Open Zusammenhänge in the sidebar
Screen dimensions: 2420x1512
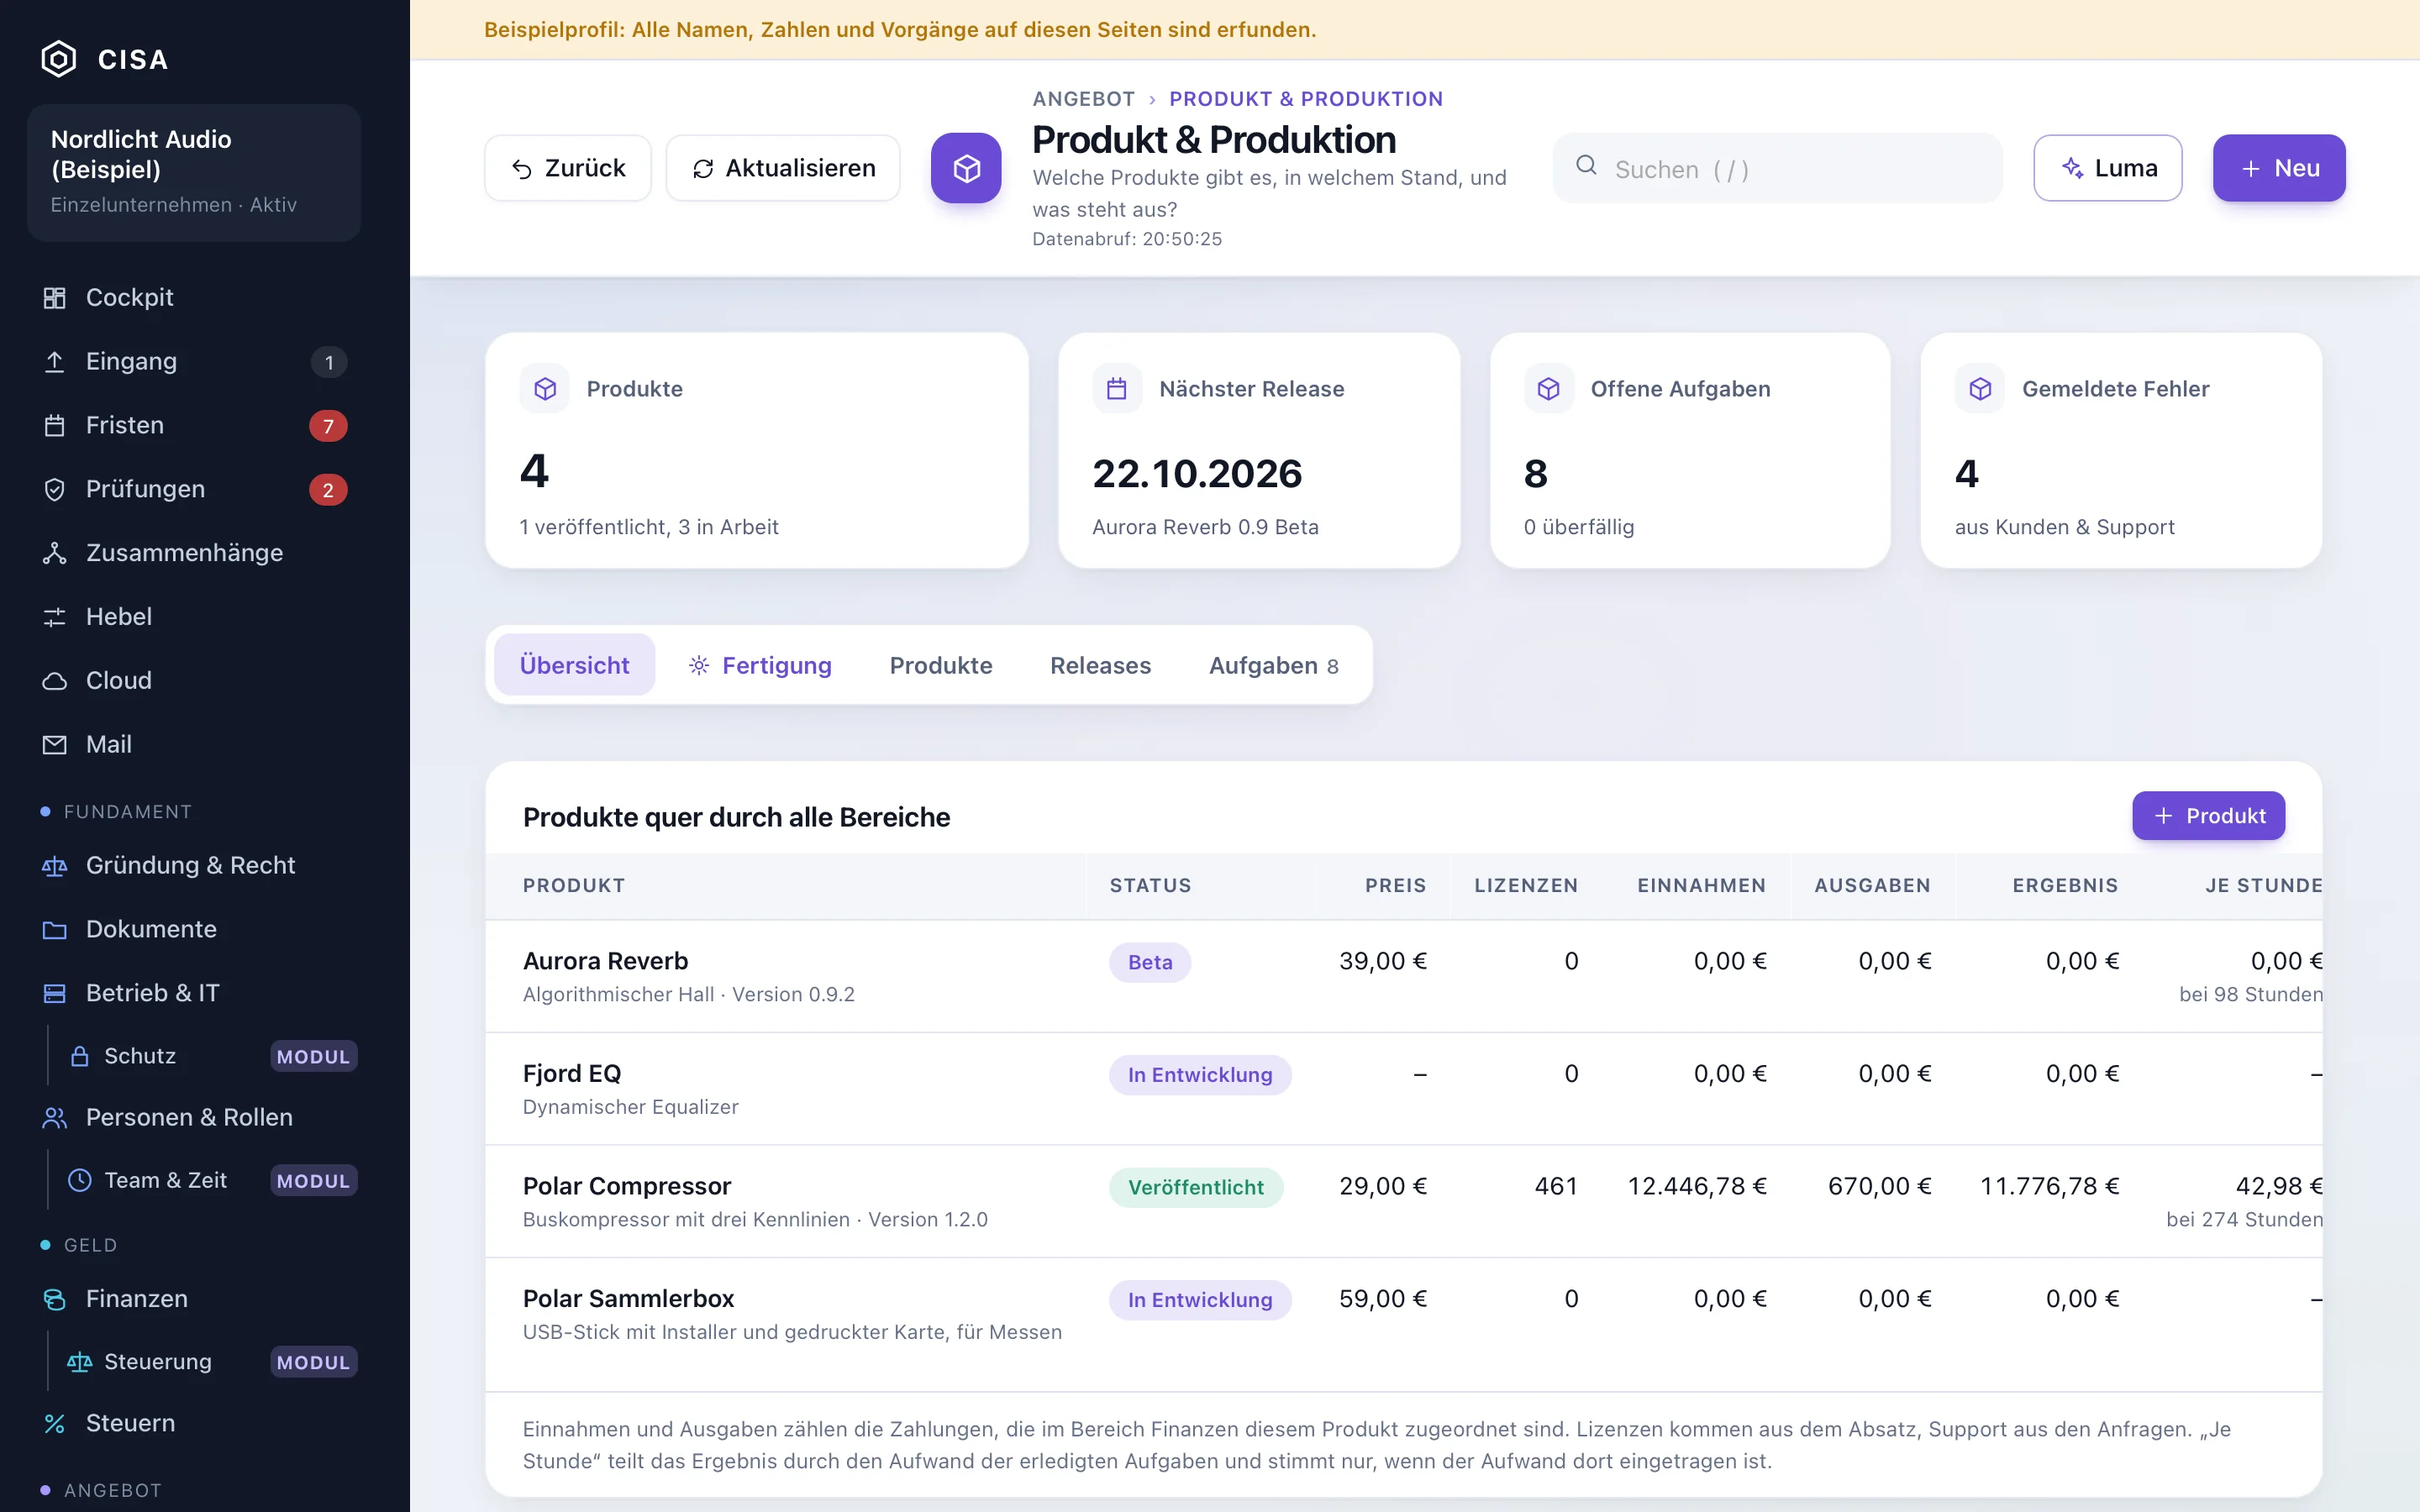(194, 553)
